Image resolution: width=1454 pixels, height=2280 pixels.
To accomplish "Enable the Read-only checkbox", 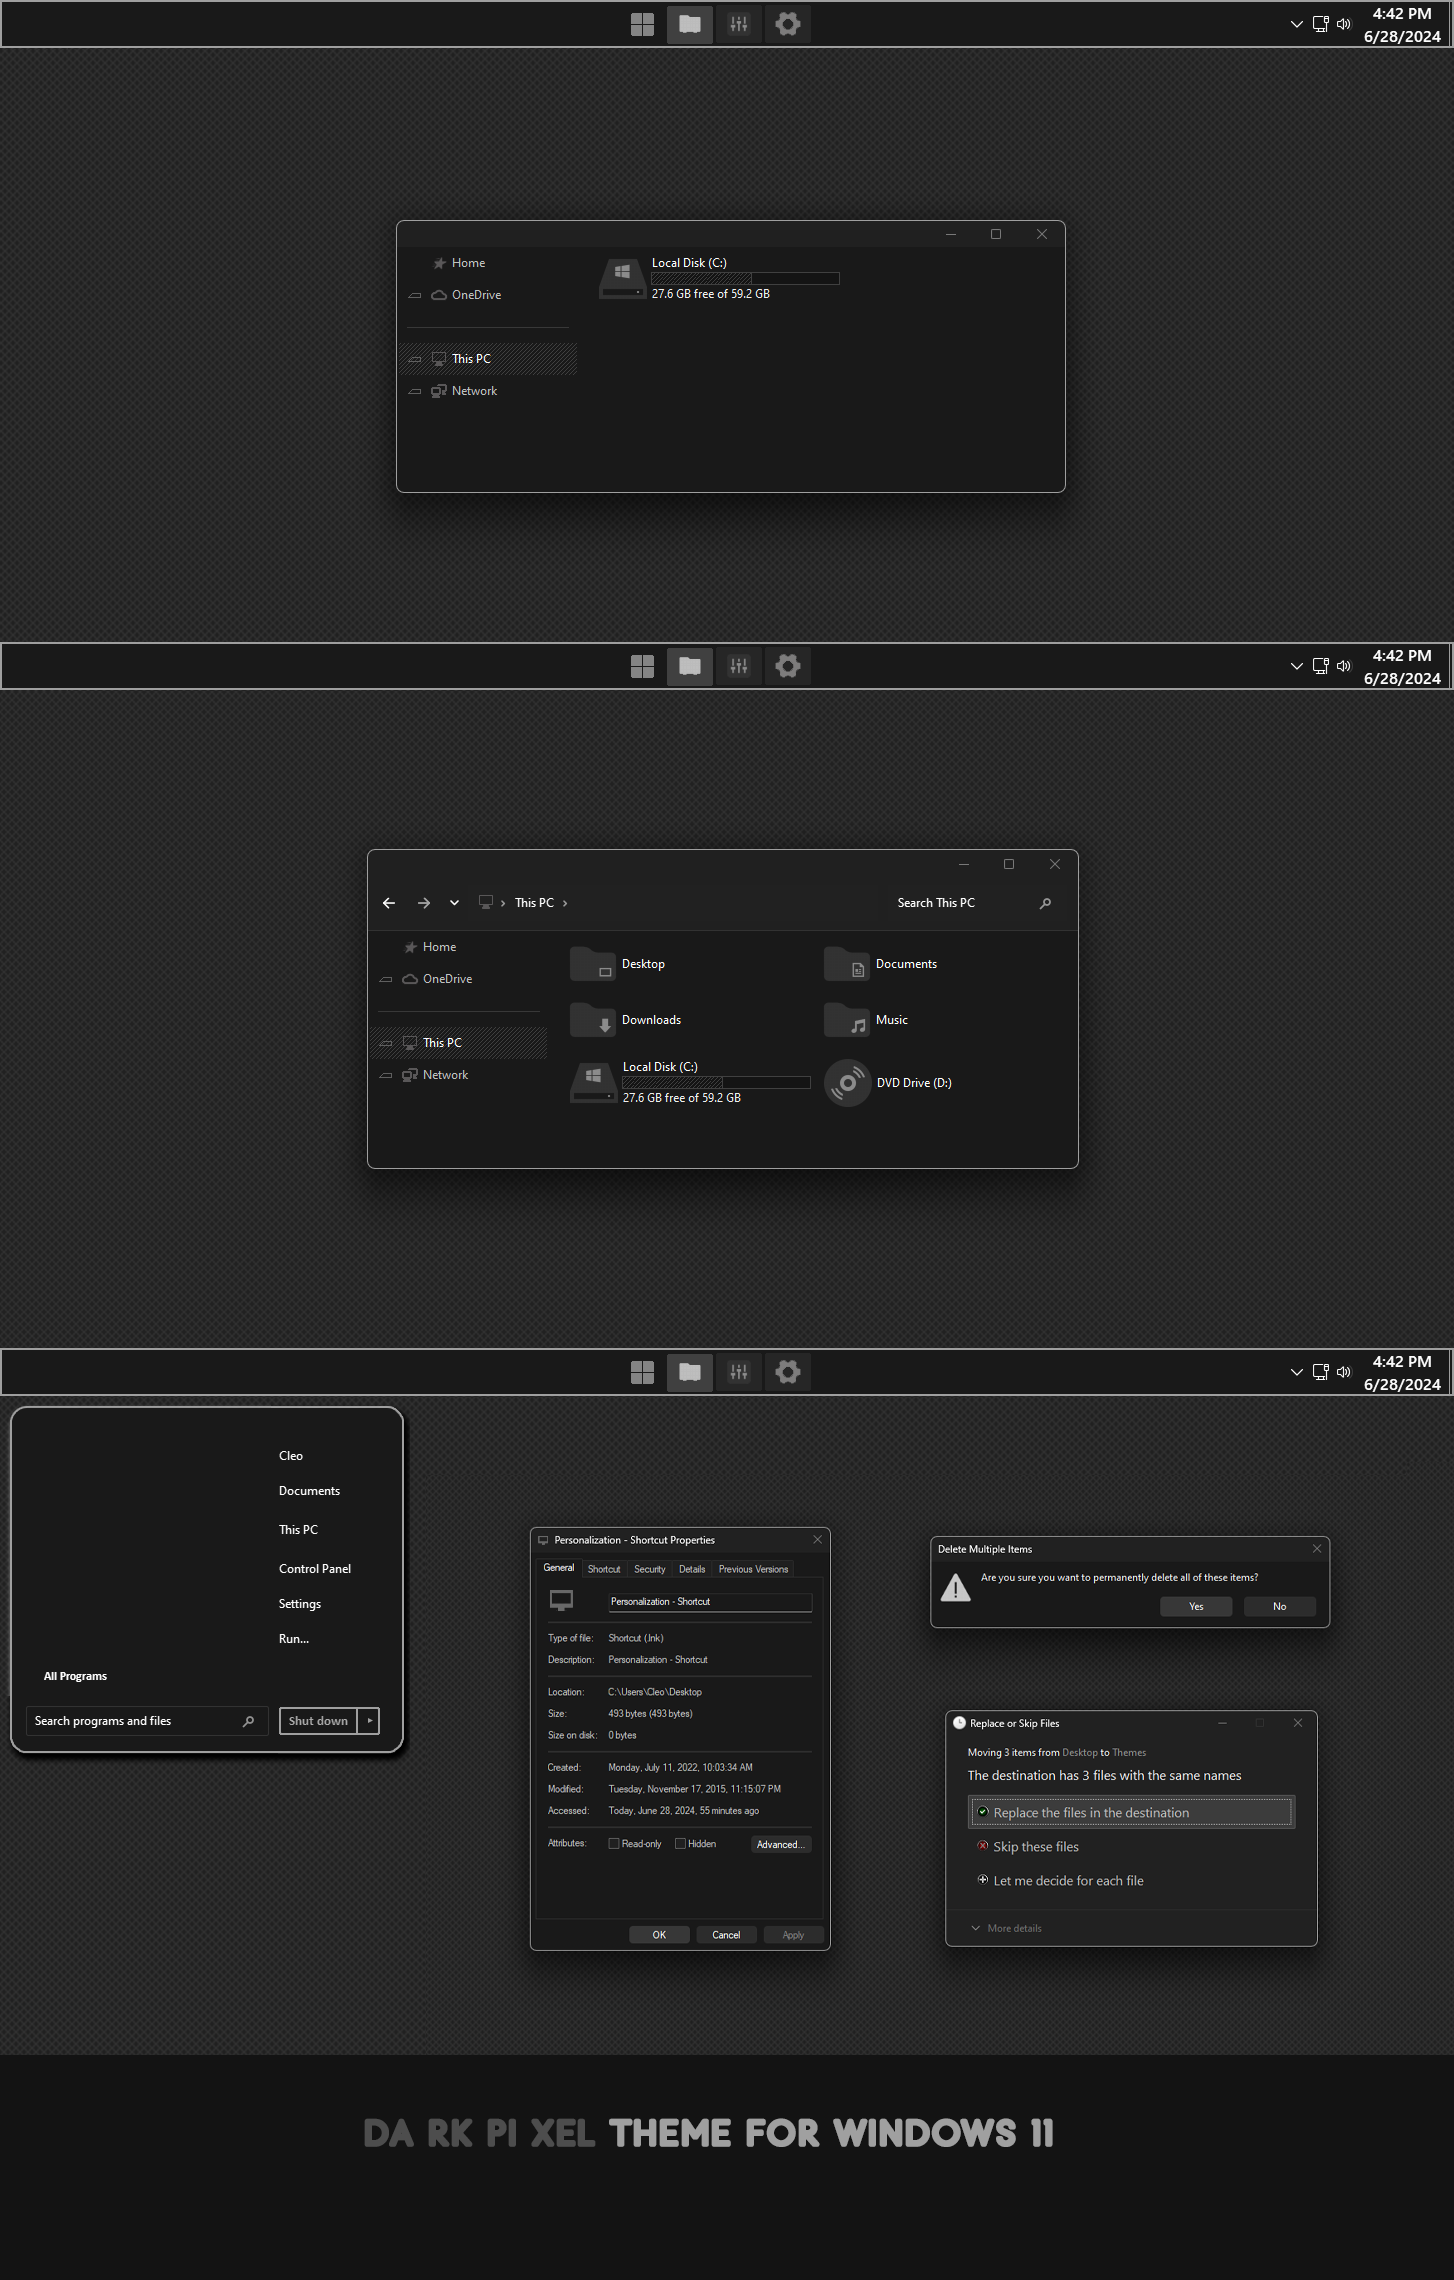I will click(x=614, y=1844).
